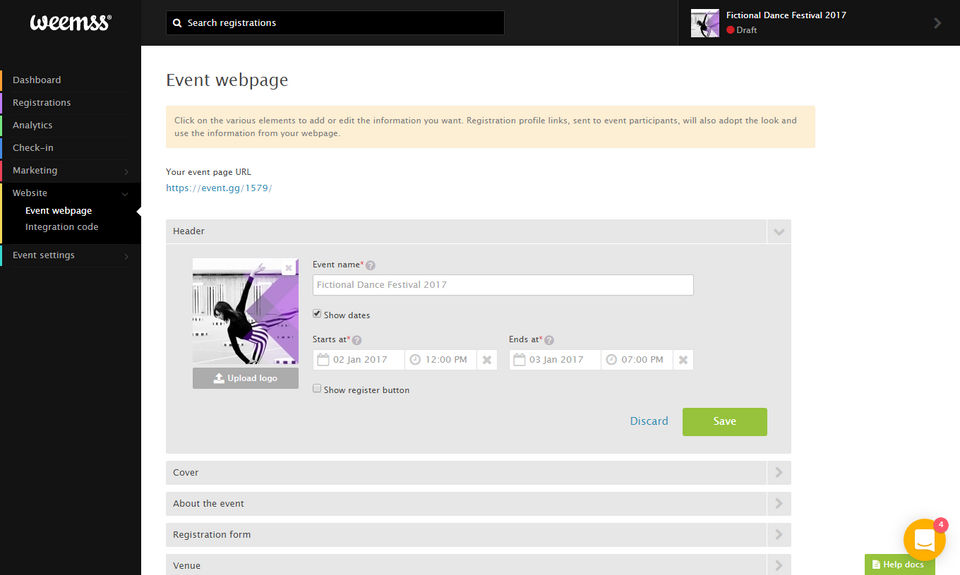
Task: Enable the Show register button checkbox
Action: point(317,389)
